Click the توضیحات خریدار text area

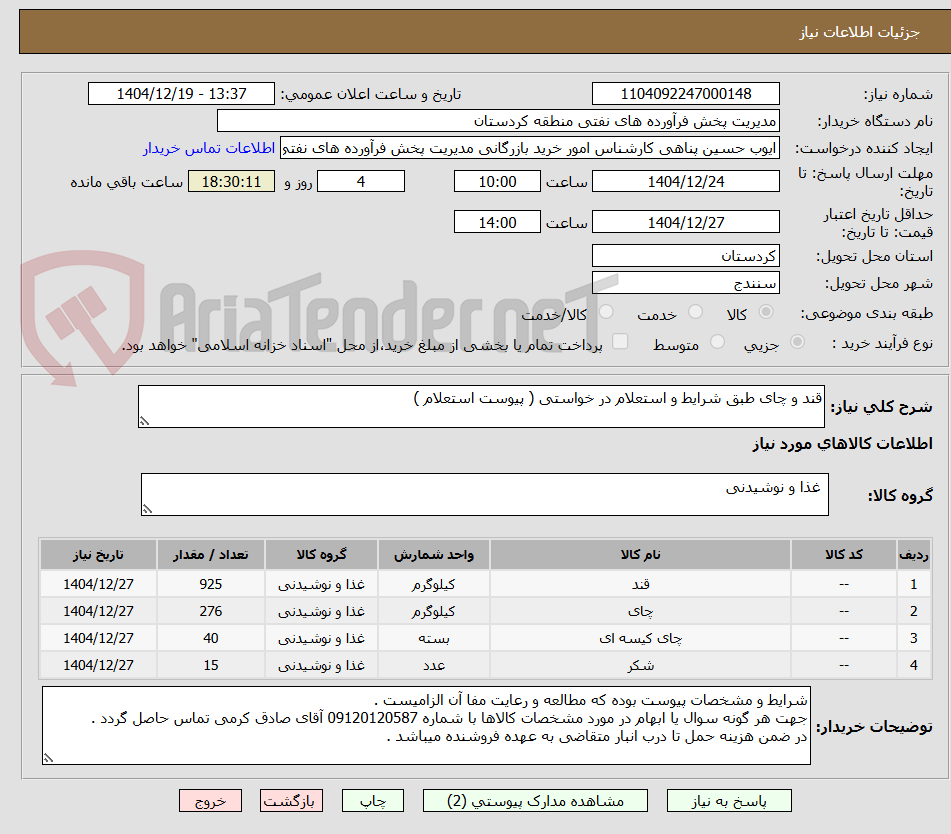click(x=426, y=725)
